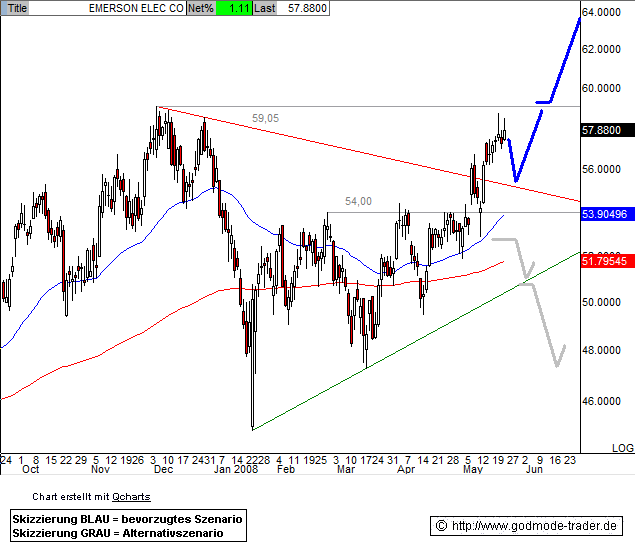Click the Jun month label
Image resolution: width=635 pixels, height=558 pixels.
(x=534, y=469)
